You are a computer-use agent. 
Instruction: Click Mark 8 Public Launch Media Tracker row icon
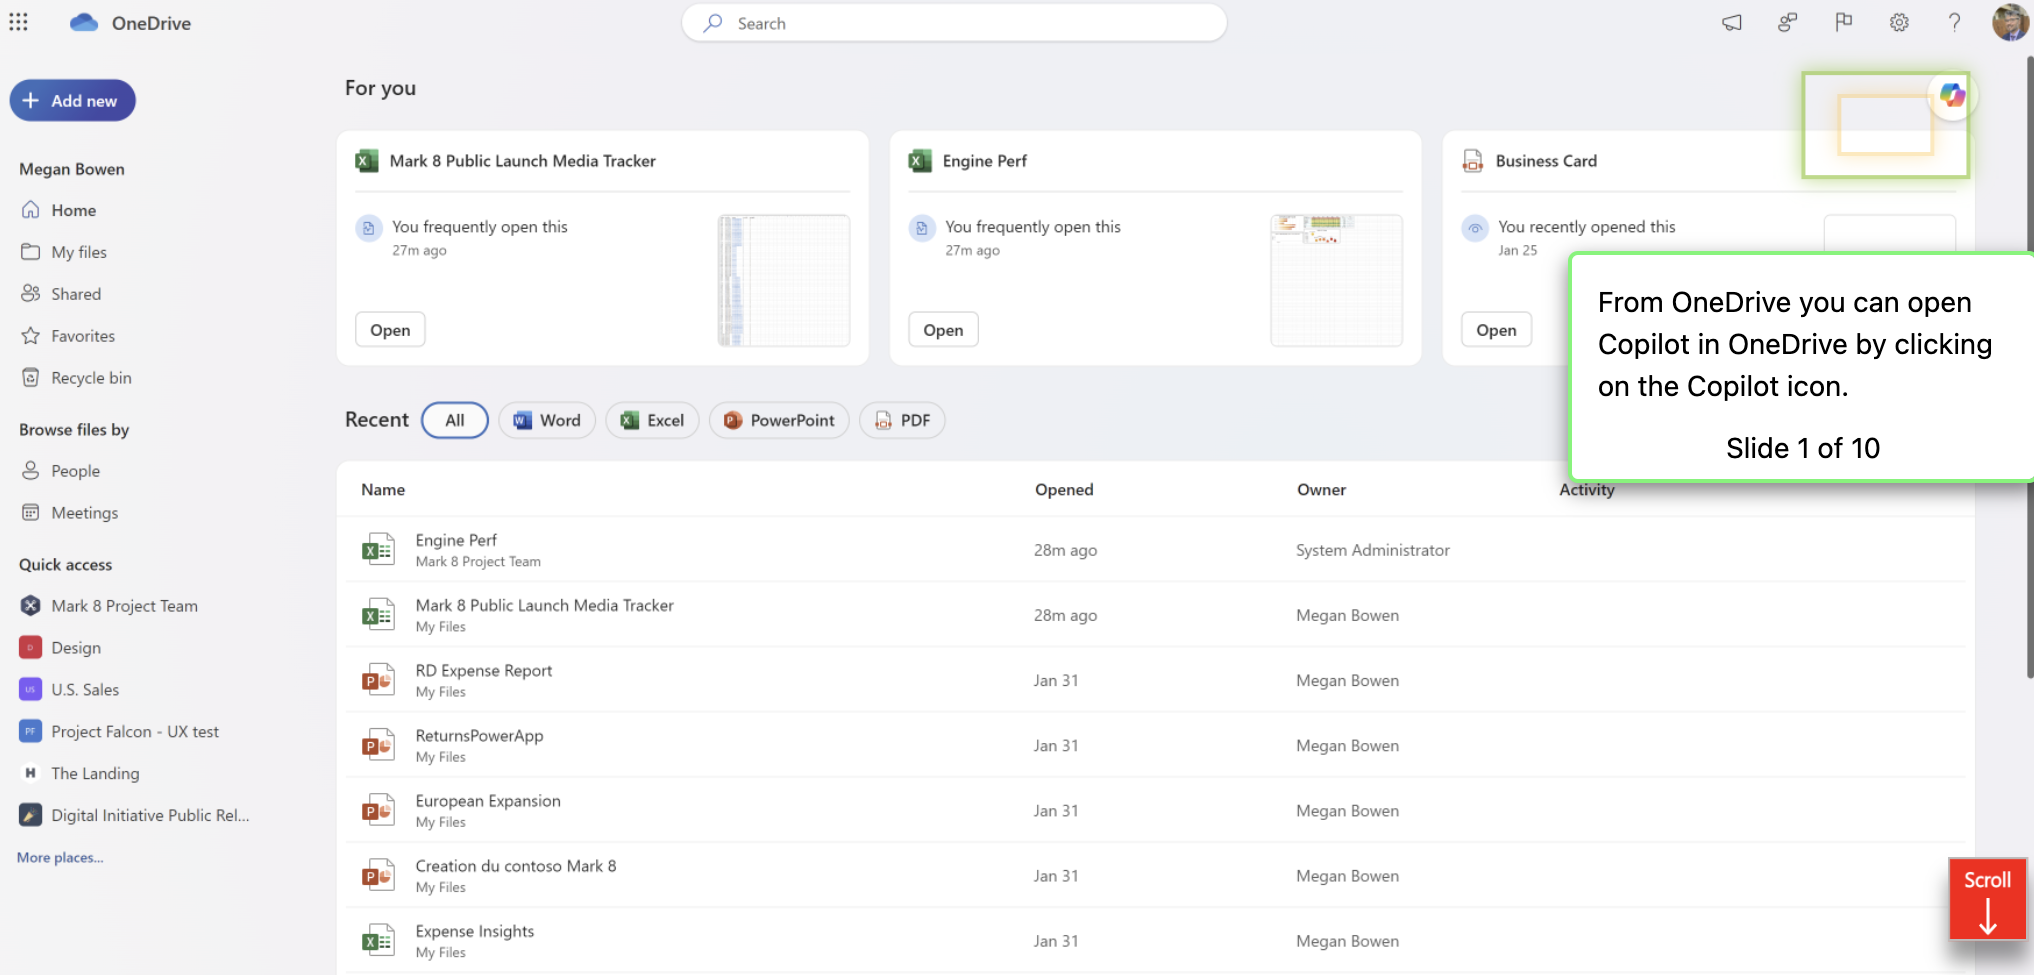tap(378, 615)
